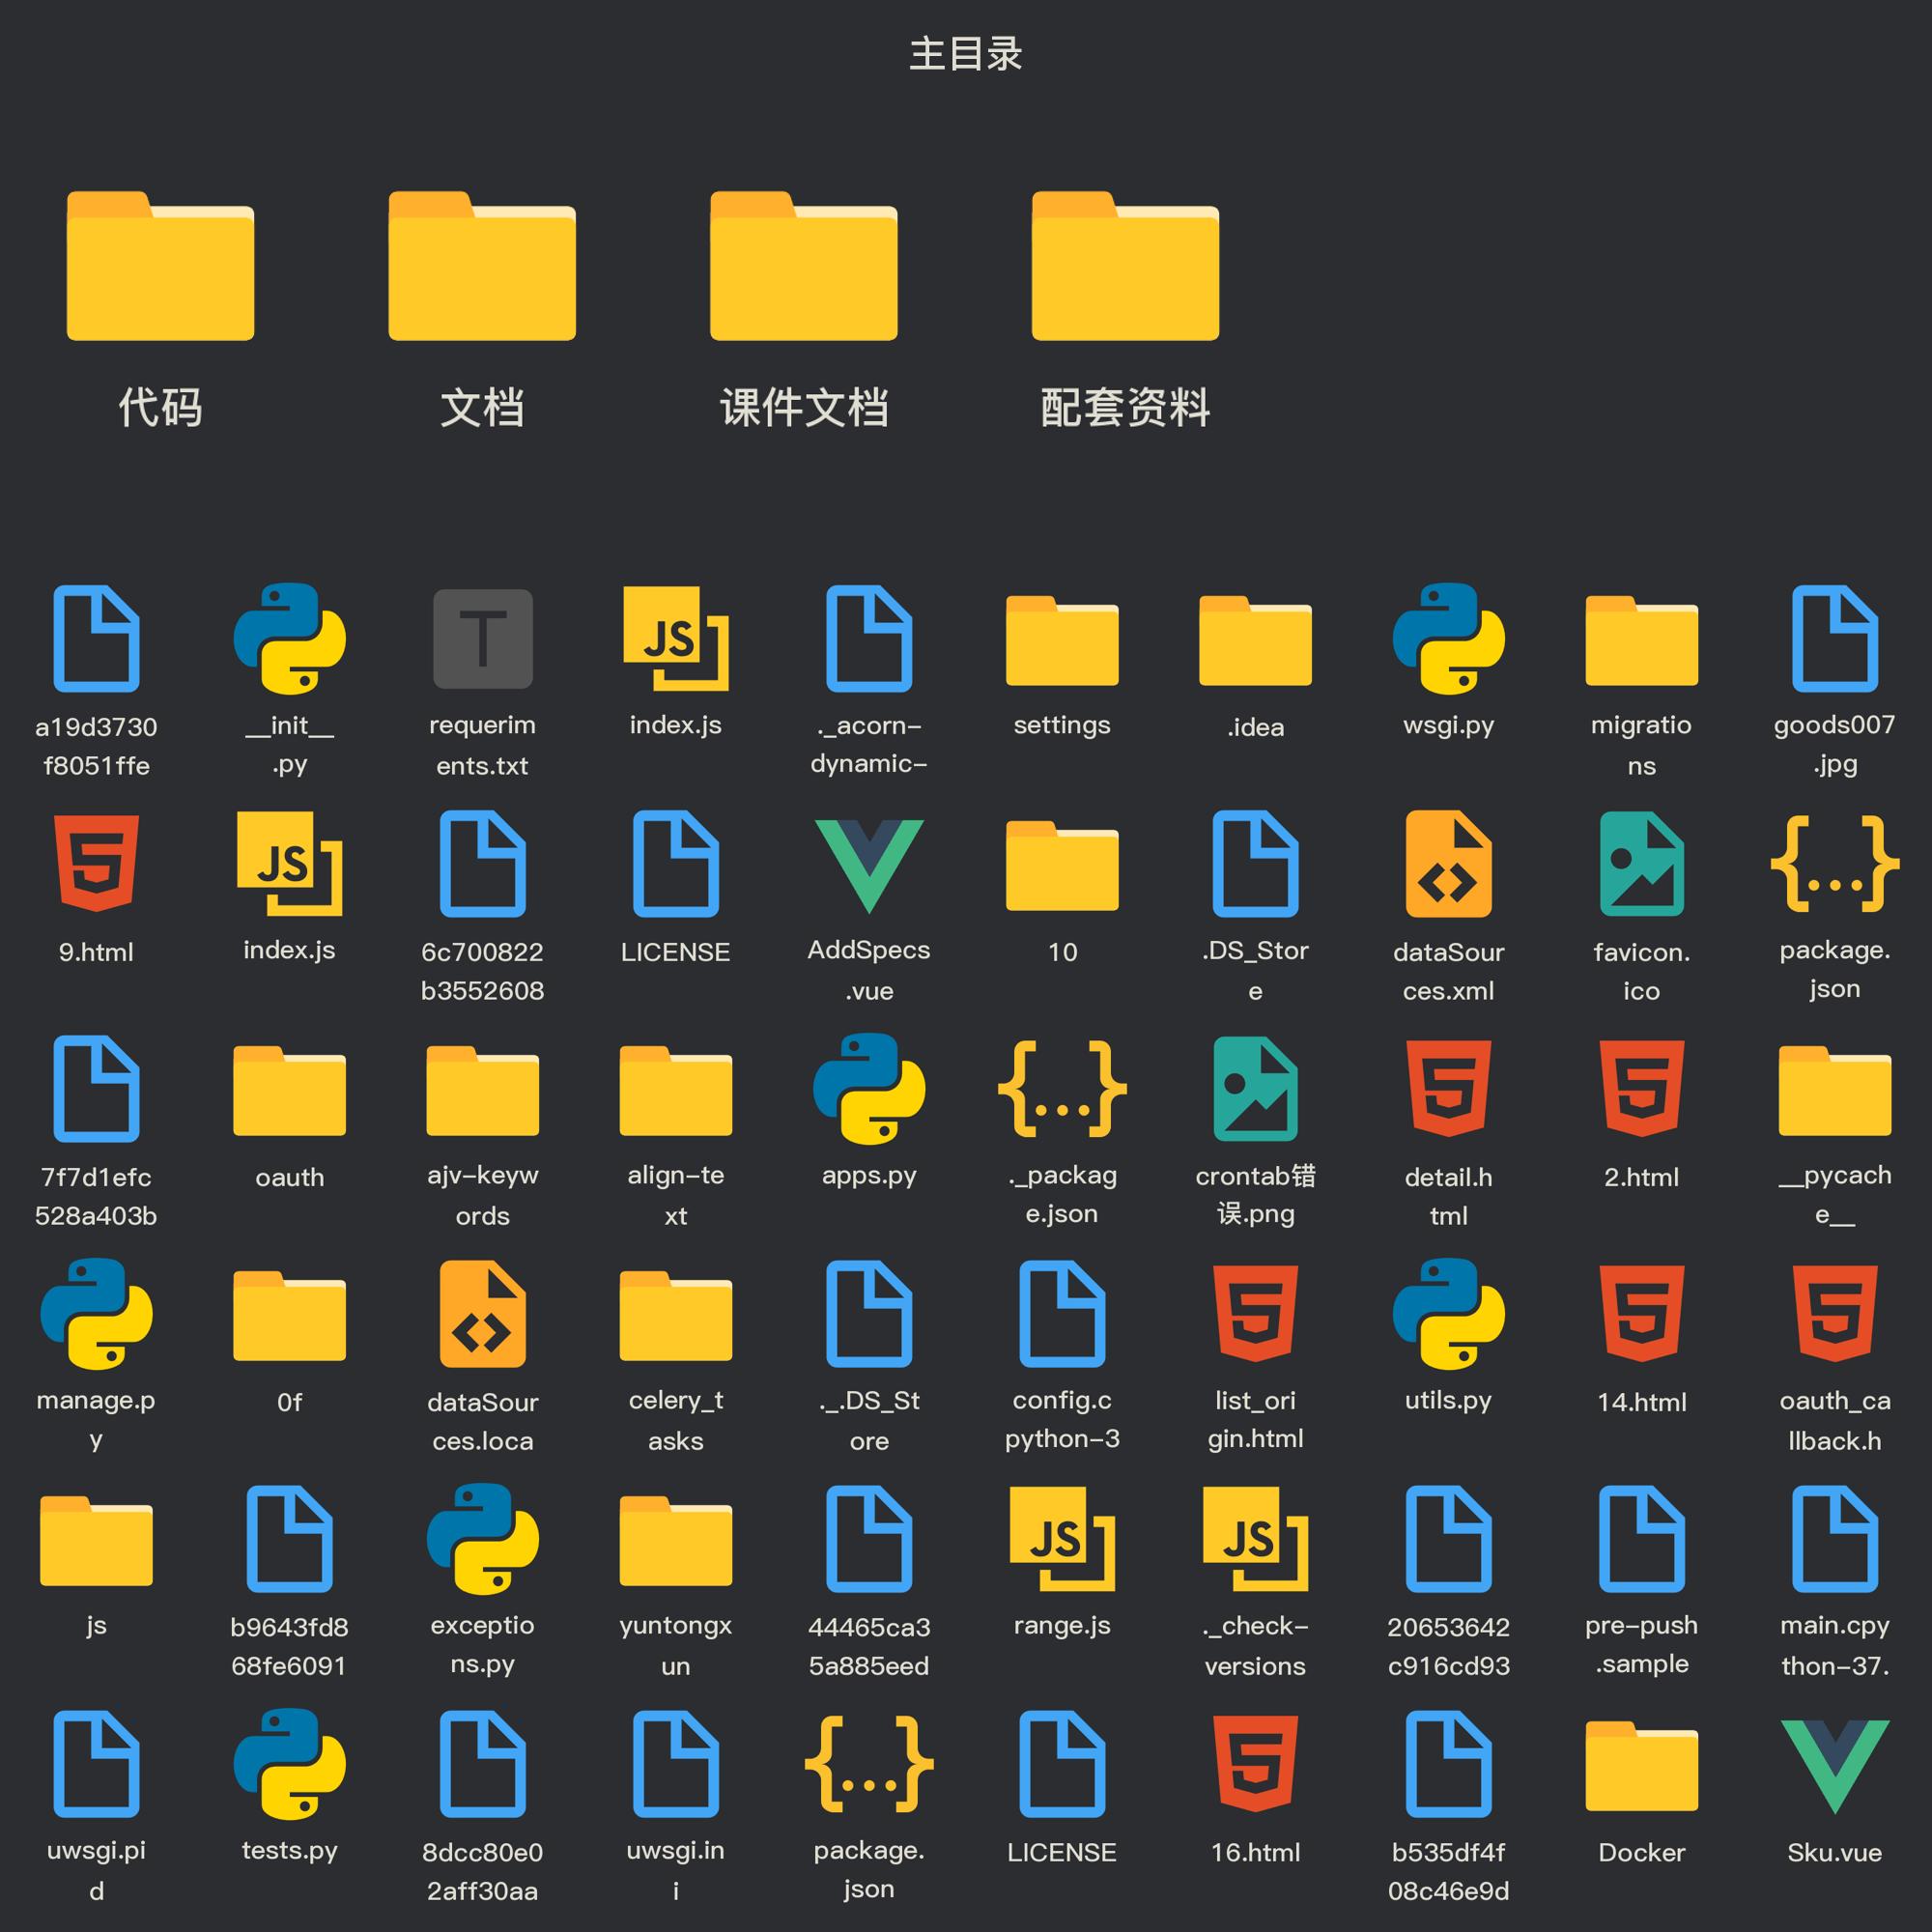
Task: Click the 7f7d1efc 528a403b file name
Action: pyautogui.click(x=97, y=1196)
